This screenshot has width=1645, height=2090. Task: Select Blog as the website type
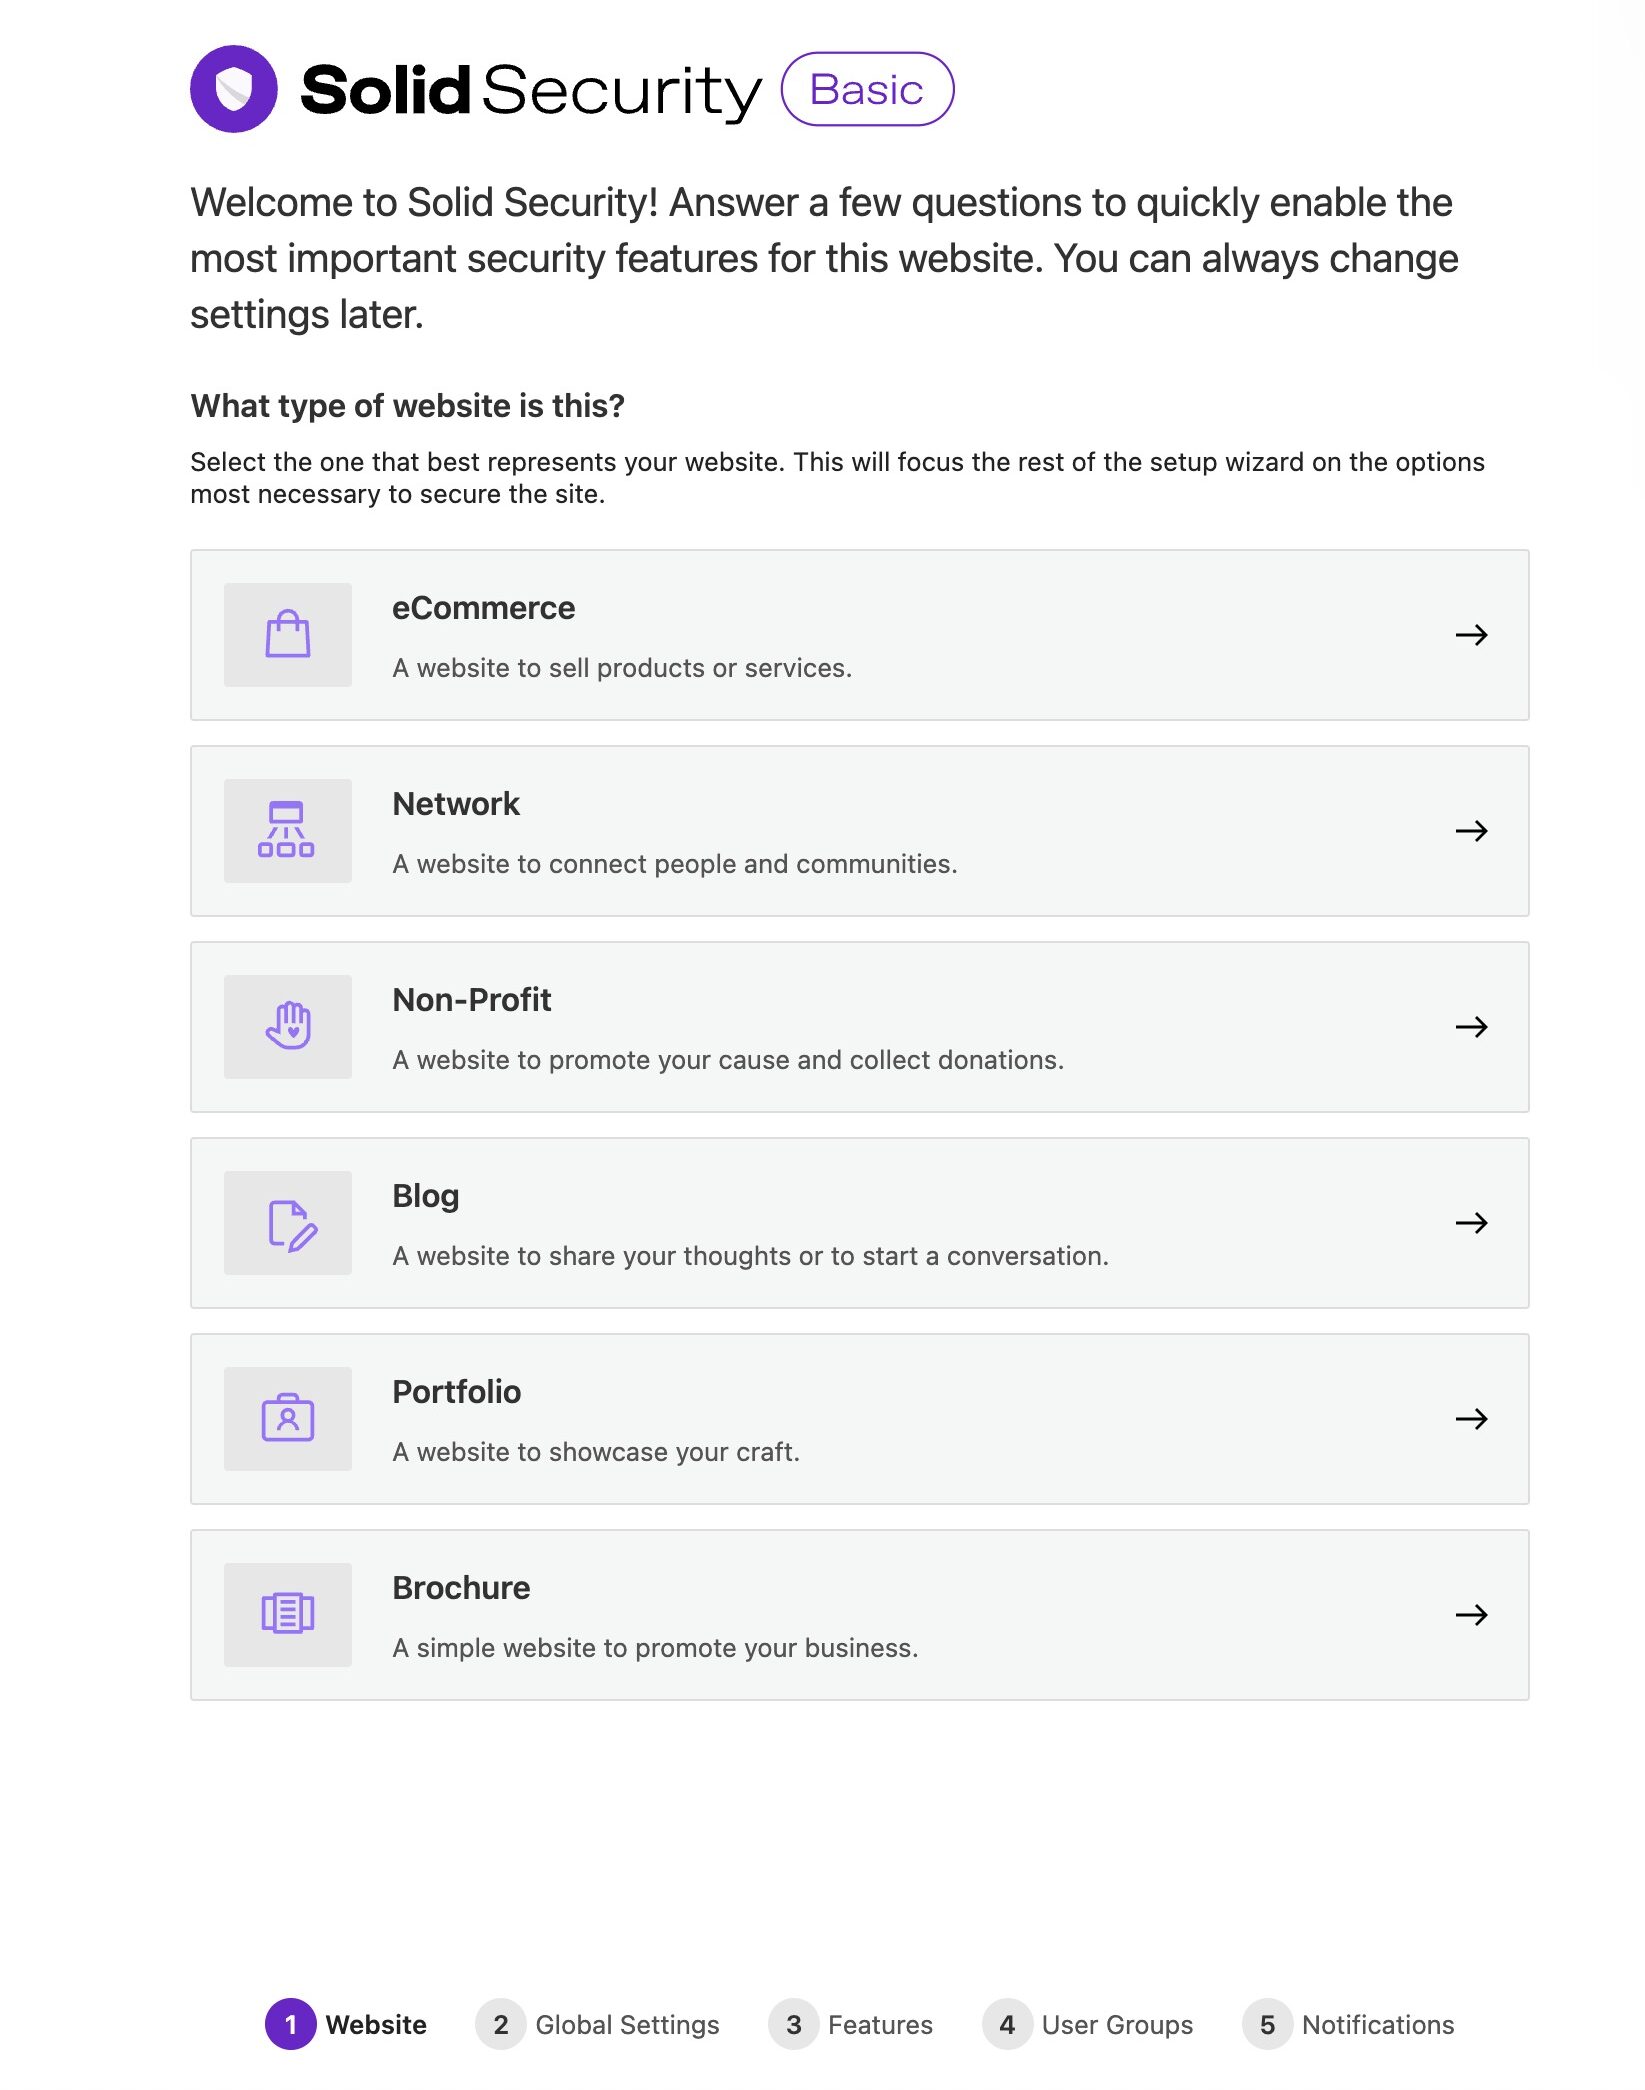pyautogui.click(x=860, y=1223)
